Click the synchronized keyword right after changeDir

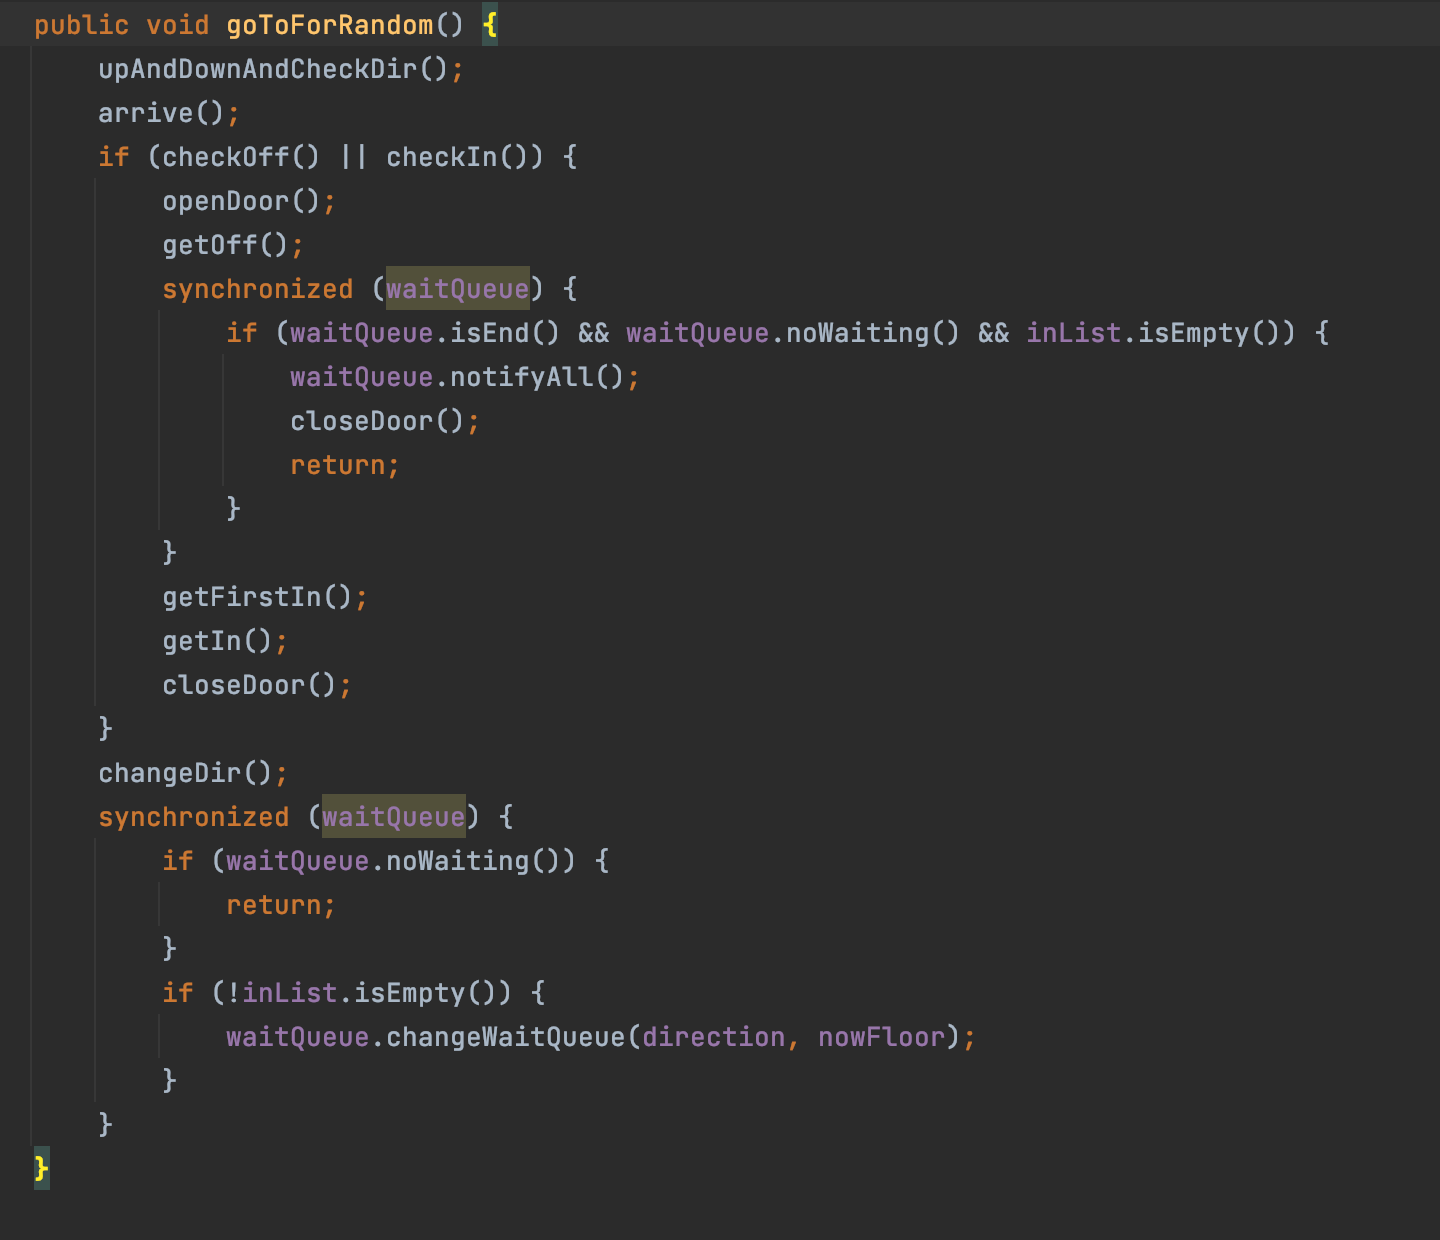click(x=193, y=816)
